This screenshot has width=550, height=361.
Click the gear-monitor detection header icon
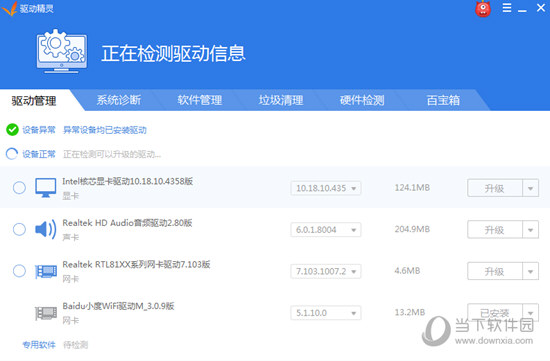[62, 51]
